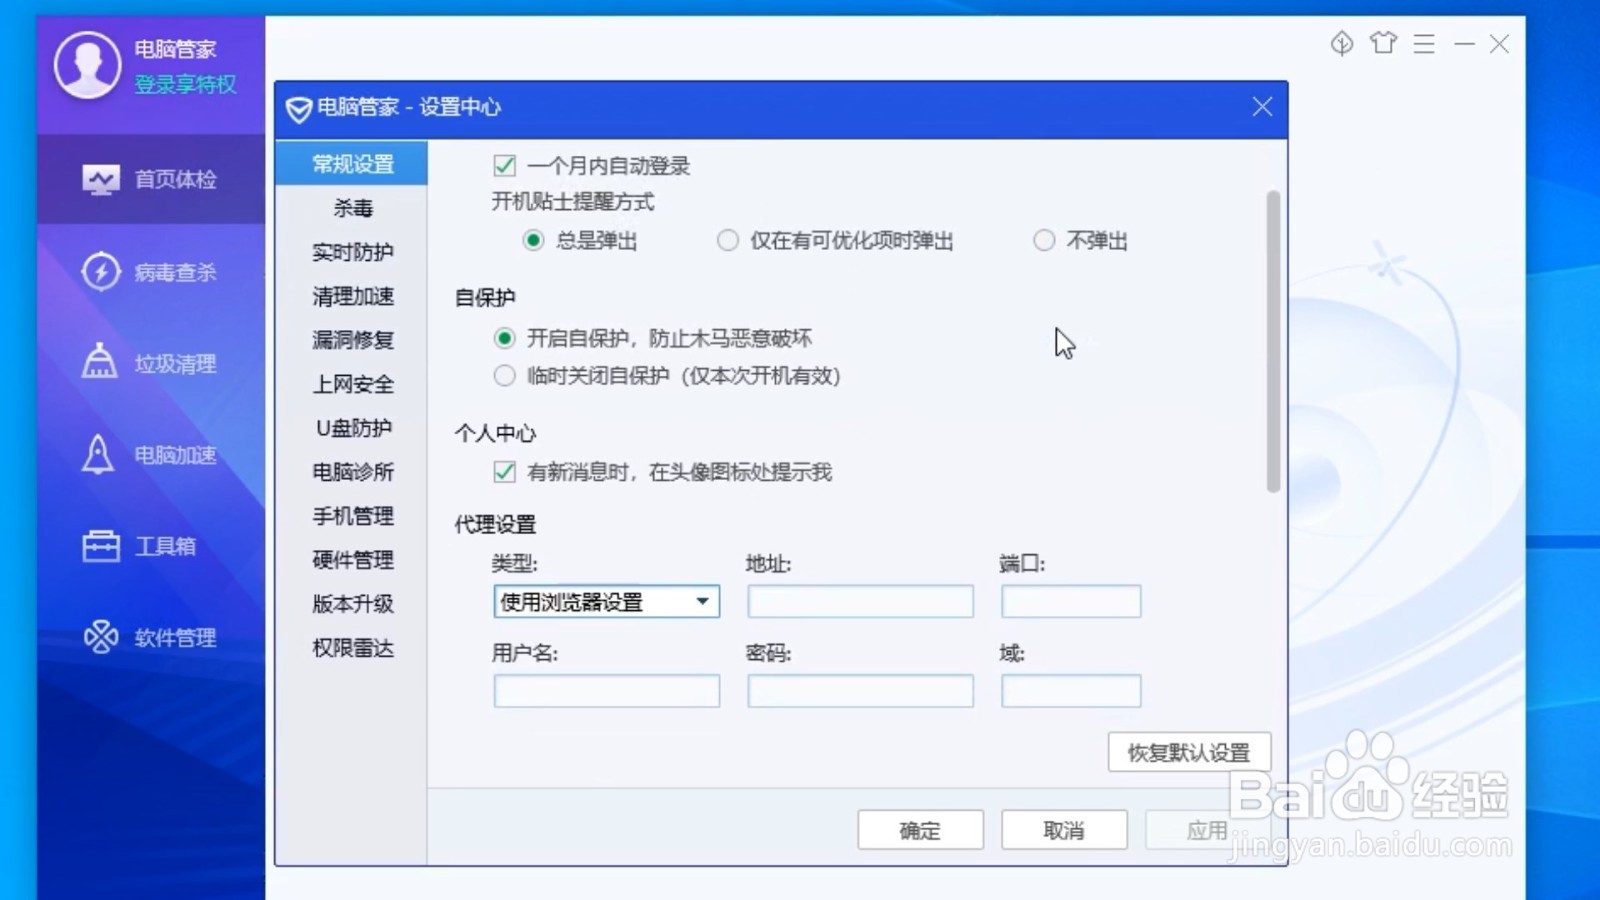This screenshot has width=1600, height=900.
Task: Select 不弹出 radio option
Action: click(1044, 241)
